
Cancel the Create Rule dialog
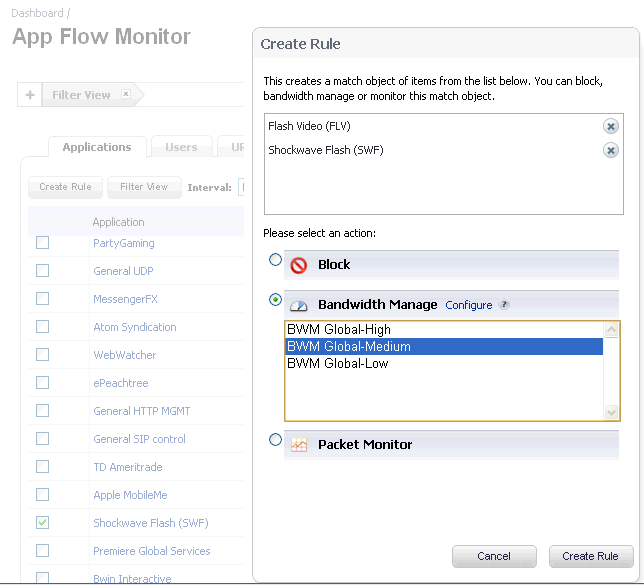tap(494, 556)
